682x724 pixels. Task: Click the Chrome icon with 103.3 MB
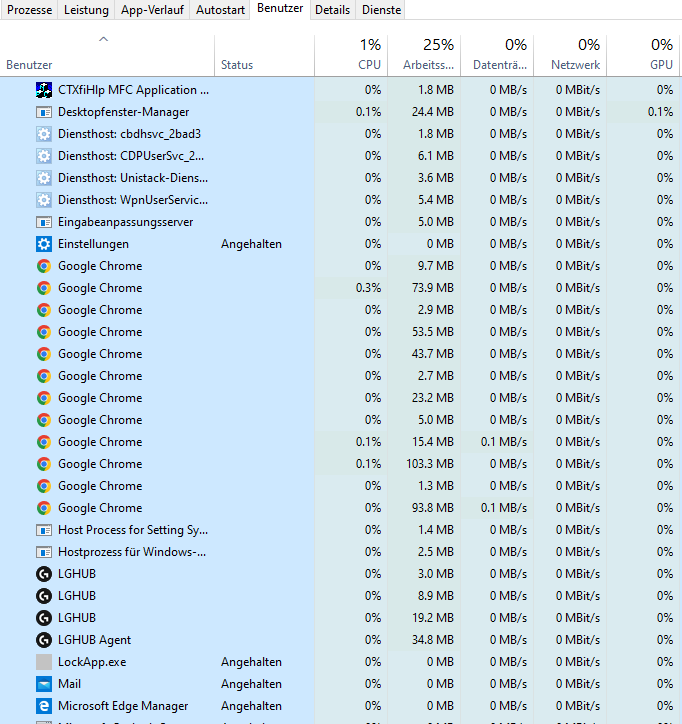coord(44,464)
